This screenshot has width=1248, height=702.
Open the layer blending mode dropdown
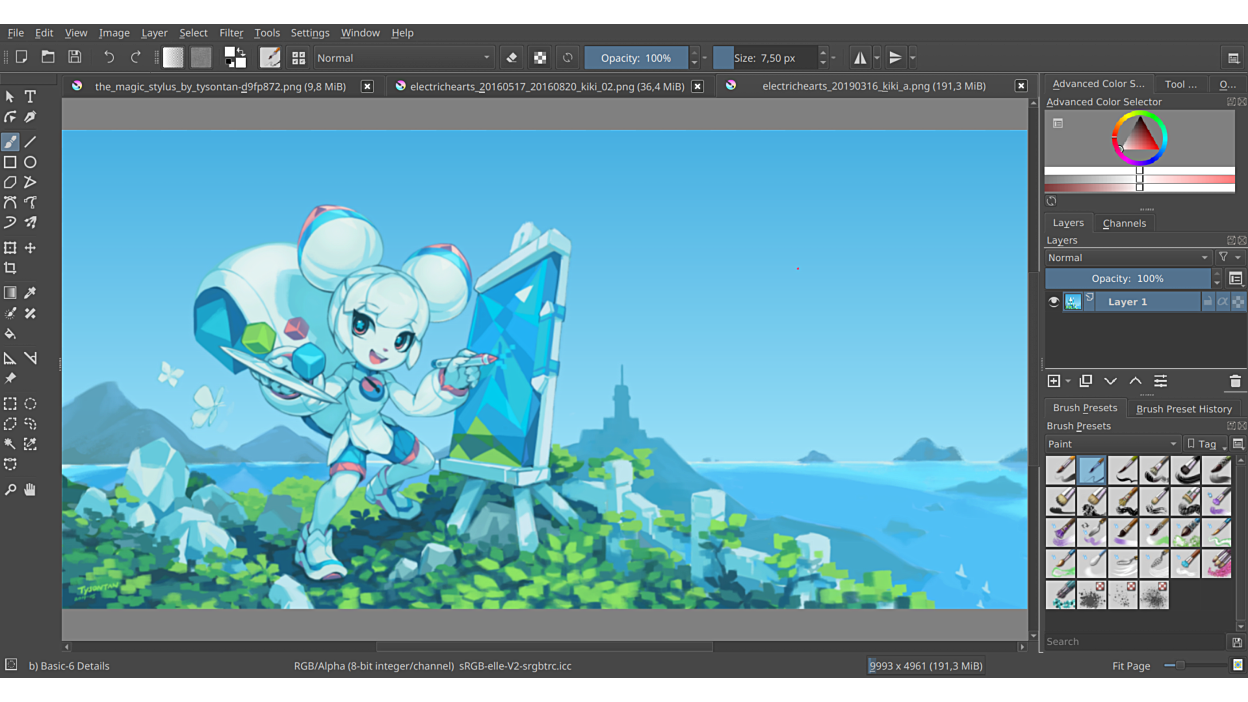[1127, 258]
